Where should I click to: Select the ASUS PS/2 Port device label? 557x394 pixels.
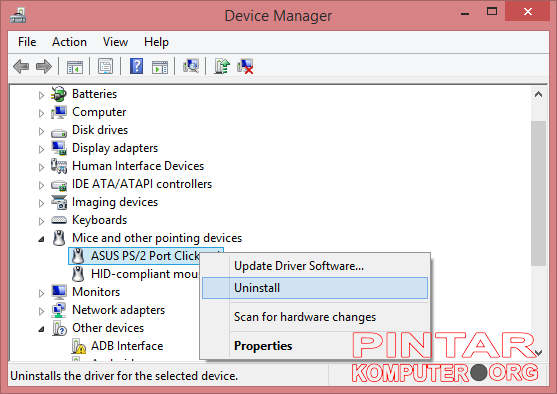[x=145, y=256]
